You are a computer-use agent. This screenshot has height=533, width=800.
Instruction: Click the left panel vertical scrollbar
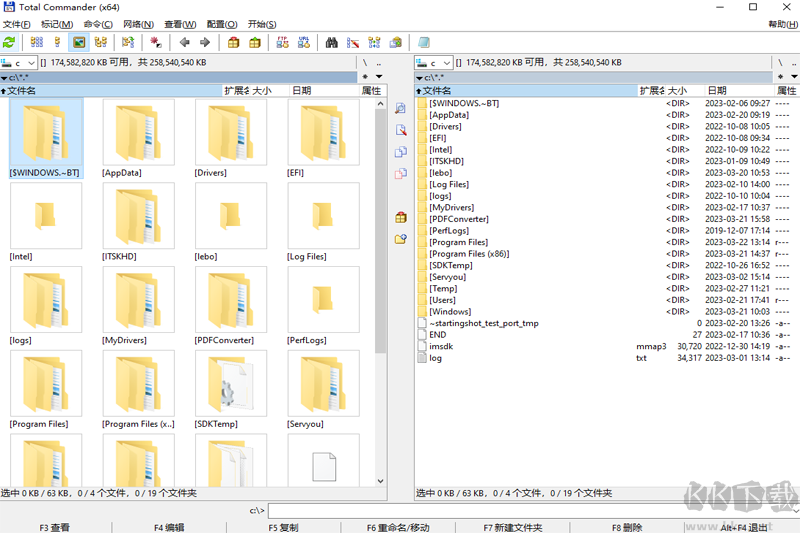[380, 300]
